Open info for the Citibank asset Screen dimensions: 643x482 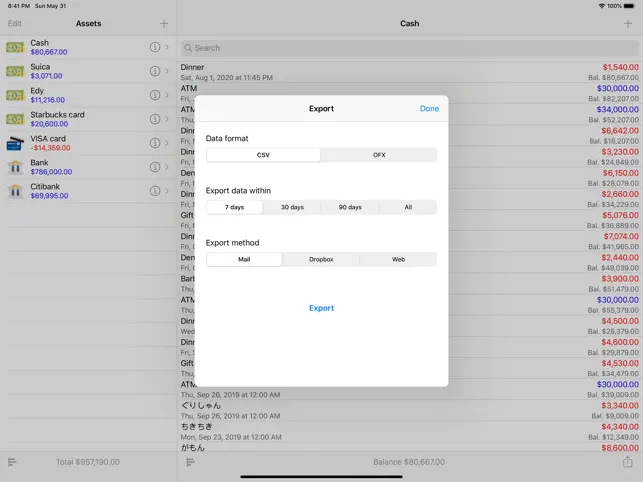pyautogui.click(x=155, y=191)
